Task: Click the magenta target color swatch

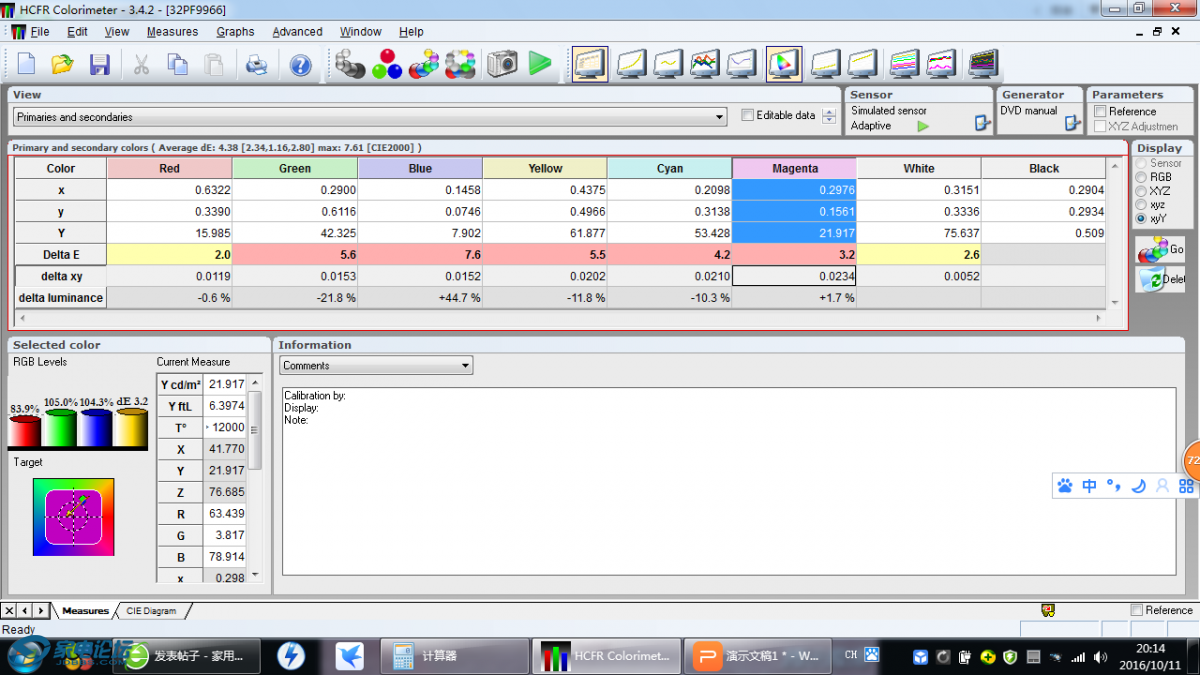Action: [x=73, y=517]
